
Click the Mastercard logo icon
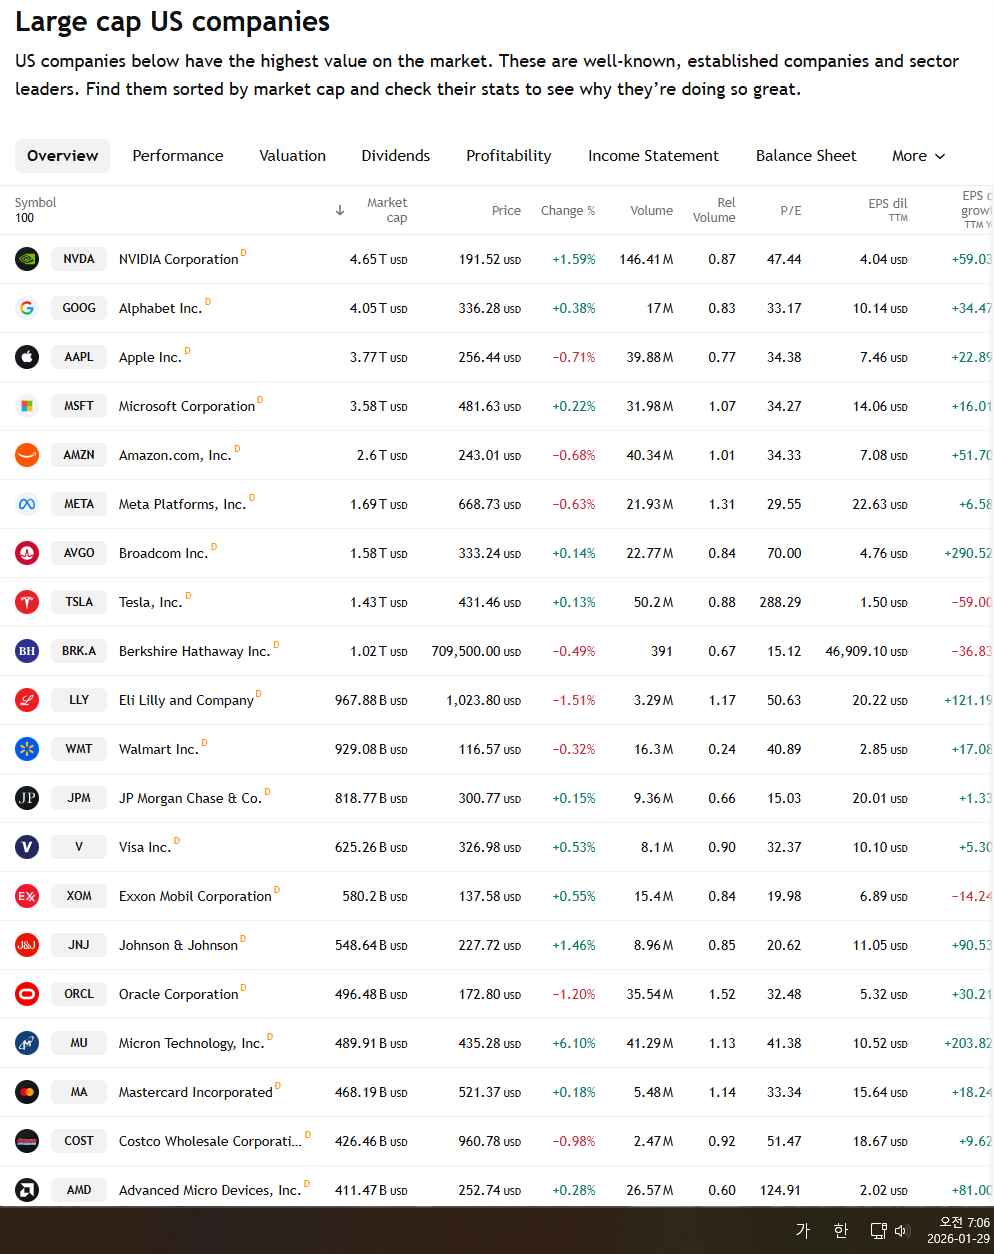click(x=27, y=1092)
